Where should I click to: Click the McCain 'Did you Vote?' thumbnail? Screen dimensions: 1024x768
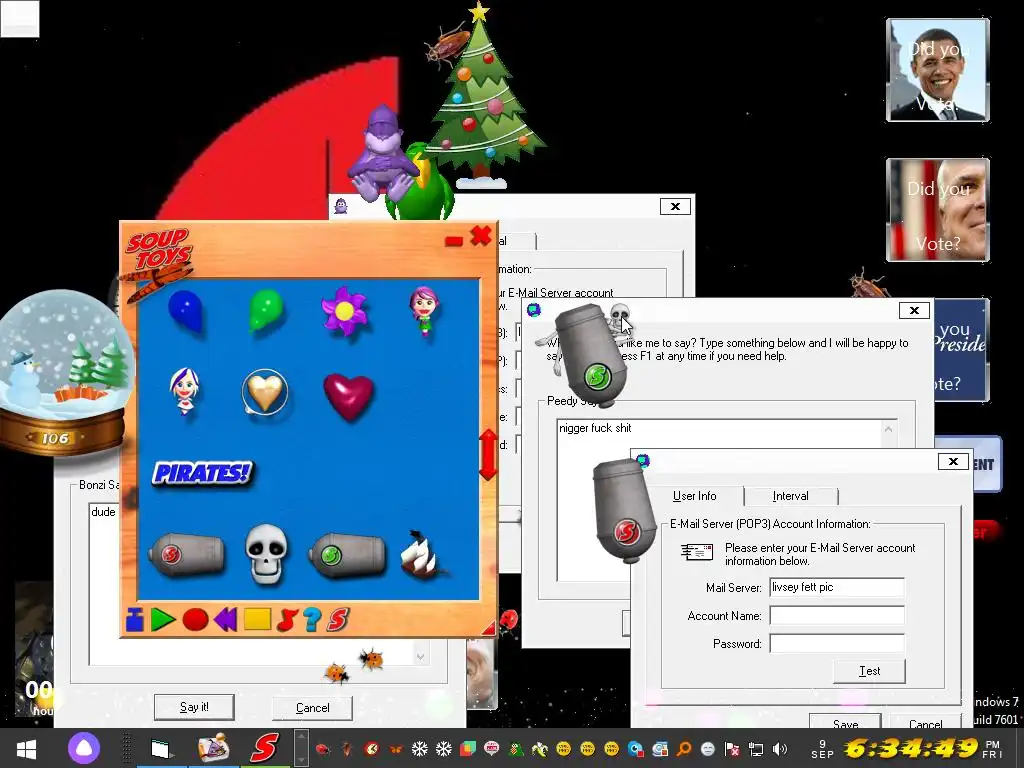point(938,210)
